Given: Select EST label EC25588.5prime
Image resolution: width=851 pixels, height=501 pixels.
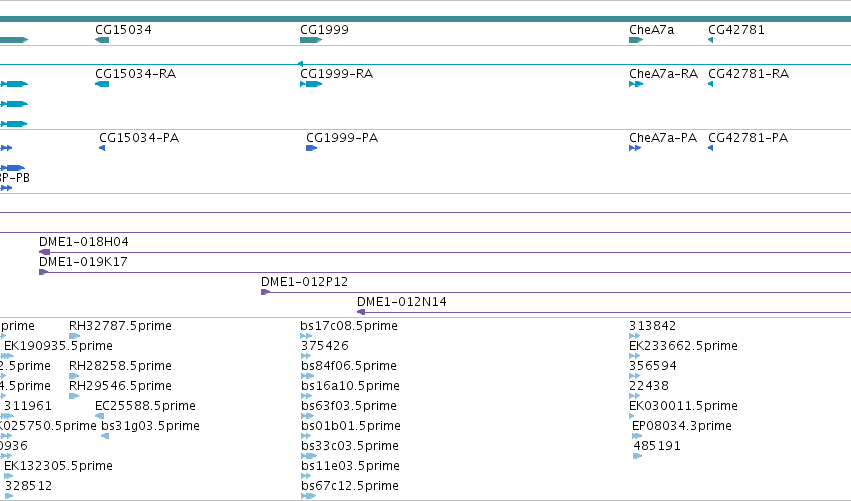Looking at the screenshot, I should coord(145,406).
